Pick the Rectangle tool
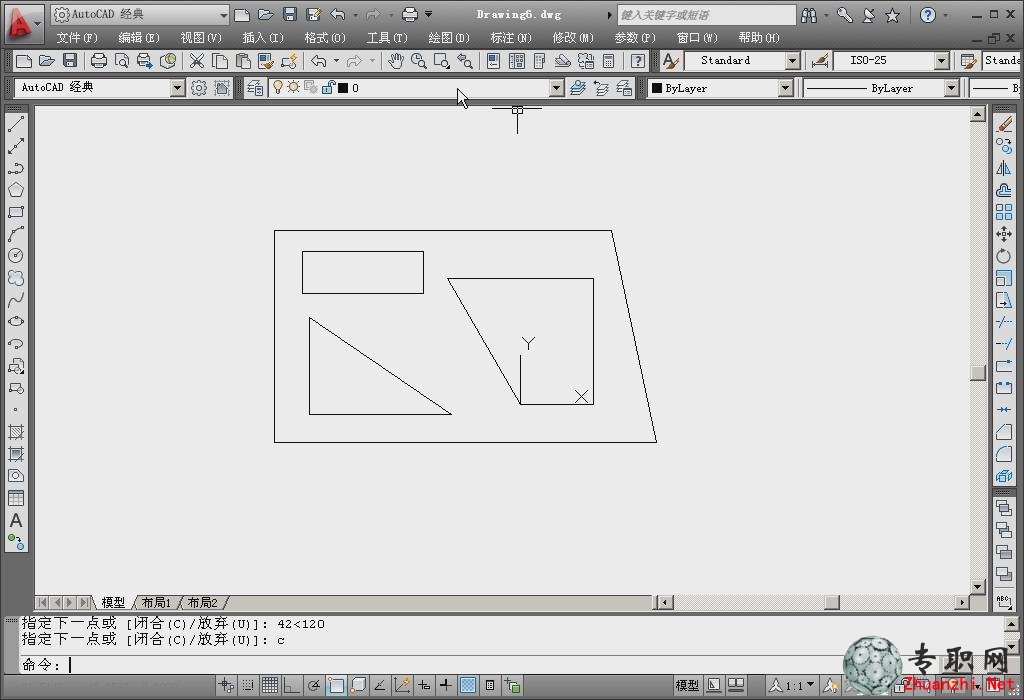 [16, 212]
